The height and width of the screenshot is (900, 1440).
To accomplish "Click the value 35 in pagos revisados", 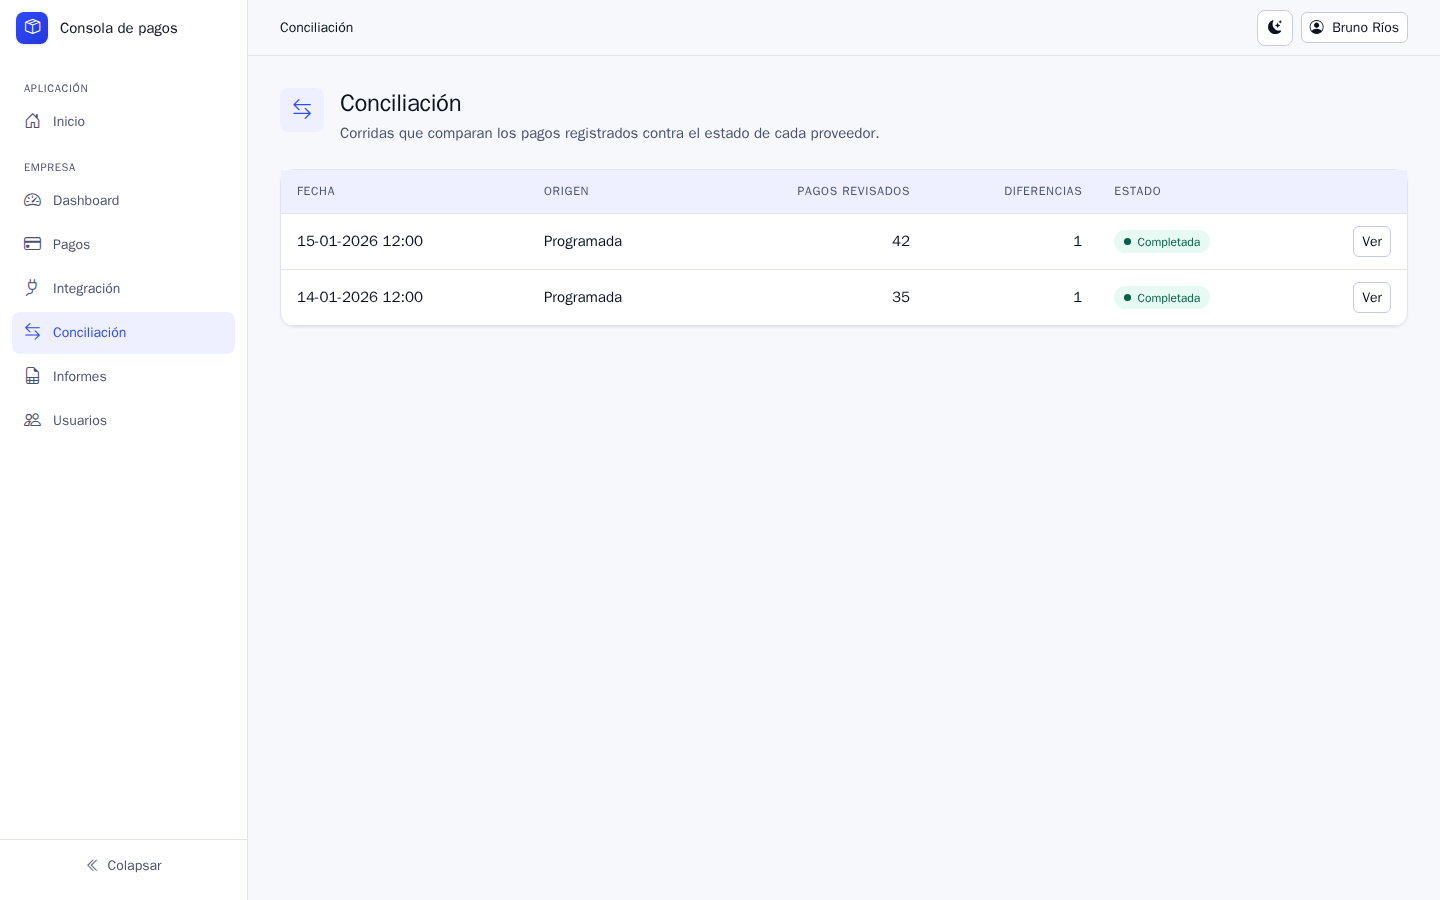I will [x=901, y=297].
